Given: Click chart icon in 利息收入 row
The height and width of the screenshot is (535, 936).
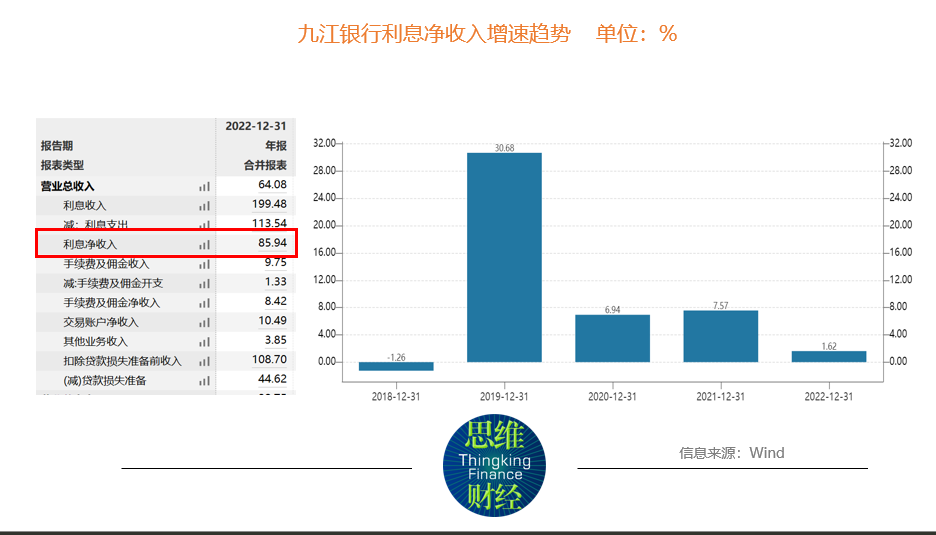Looking at the screenshot, I should tap(205, 206).
